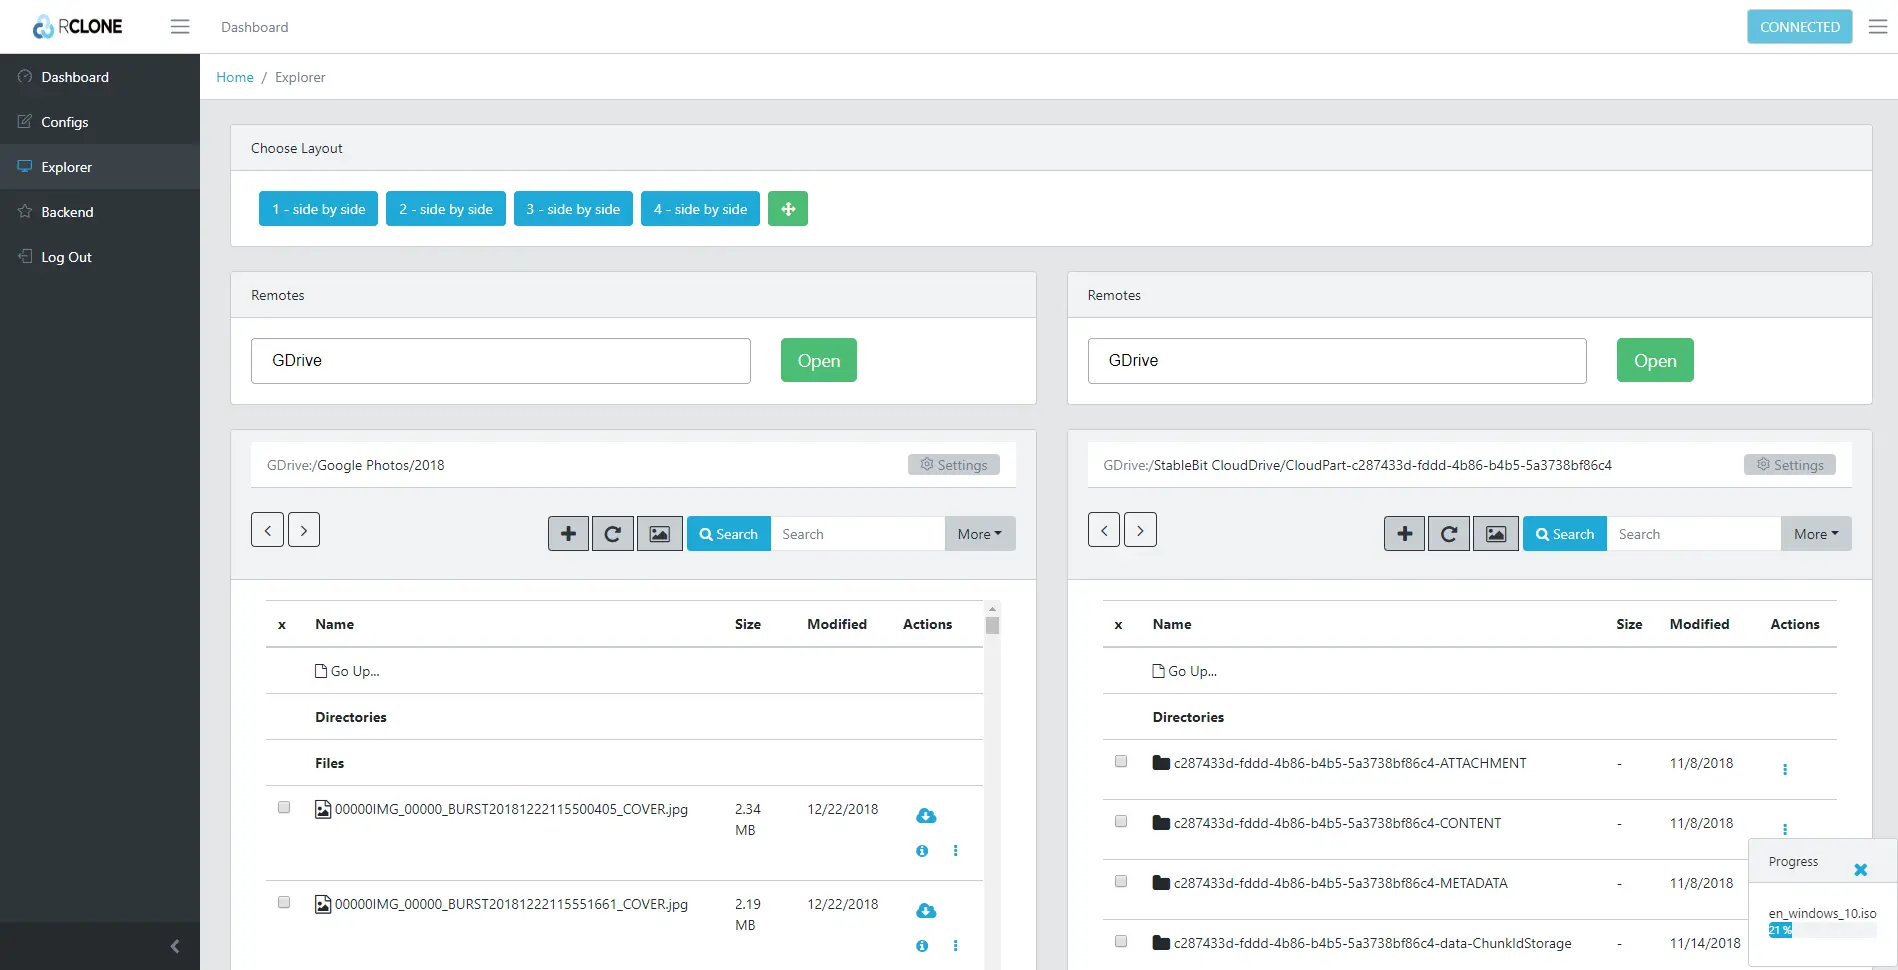Open the sidebar hamburger menu
This screenshot has height=970, width=1898.
click(x=180, y=26)
